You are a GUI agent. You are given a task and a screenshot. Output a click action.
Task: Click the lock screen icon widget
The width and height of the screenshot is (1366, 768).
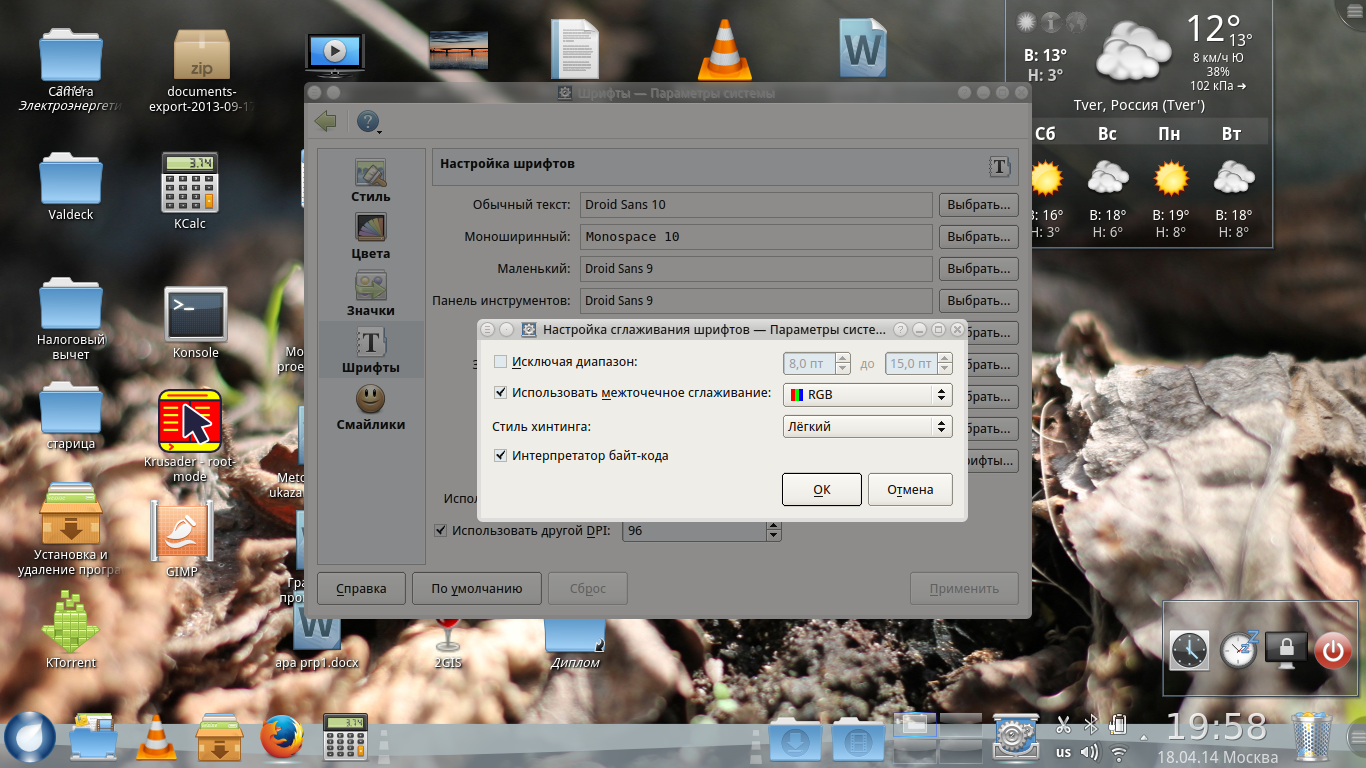tap(1287, 650)
